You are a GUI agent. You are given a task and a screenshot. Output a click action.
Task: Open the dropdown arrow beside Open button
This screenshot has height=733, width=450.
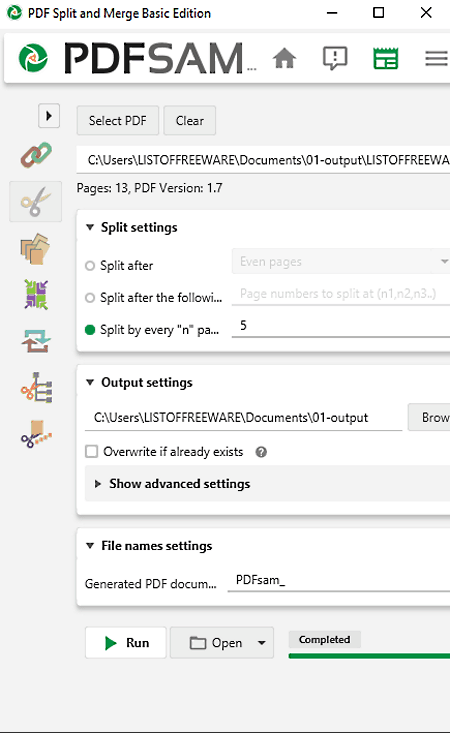[262, 643]
